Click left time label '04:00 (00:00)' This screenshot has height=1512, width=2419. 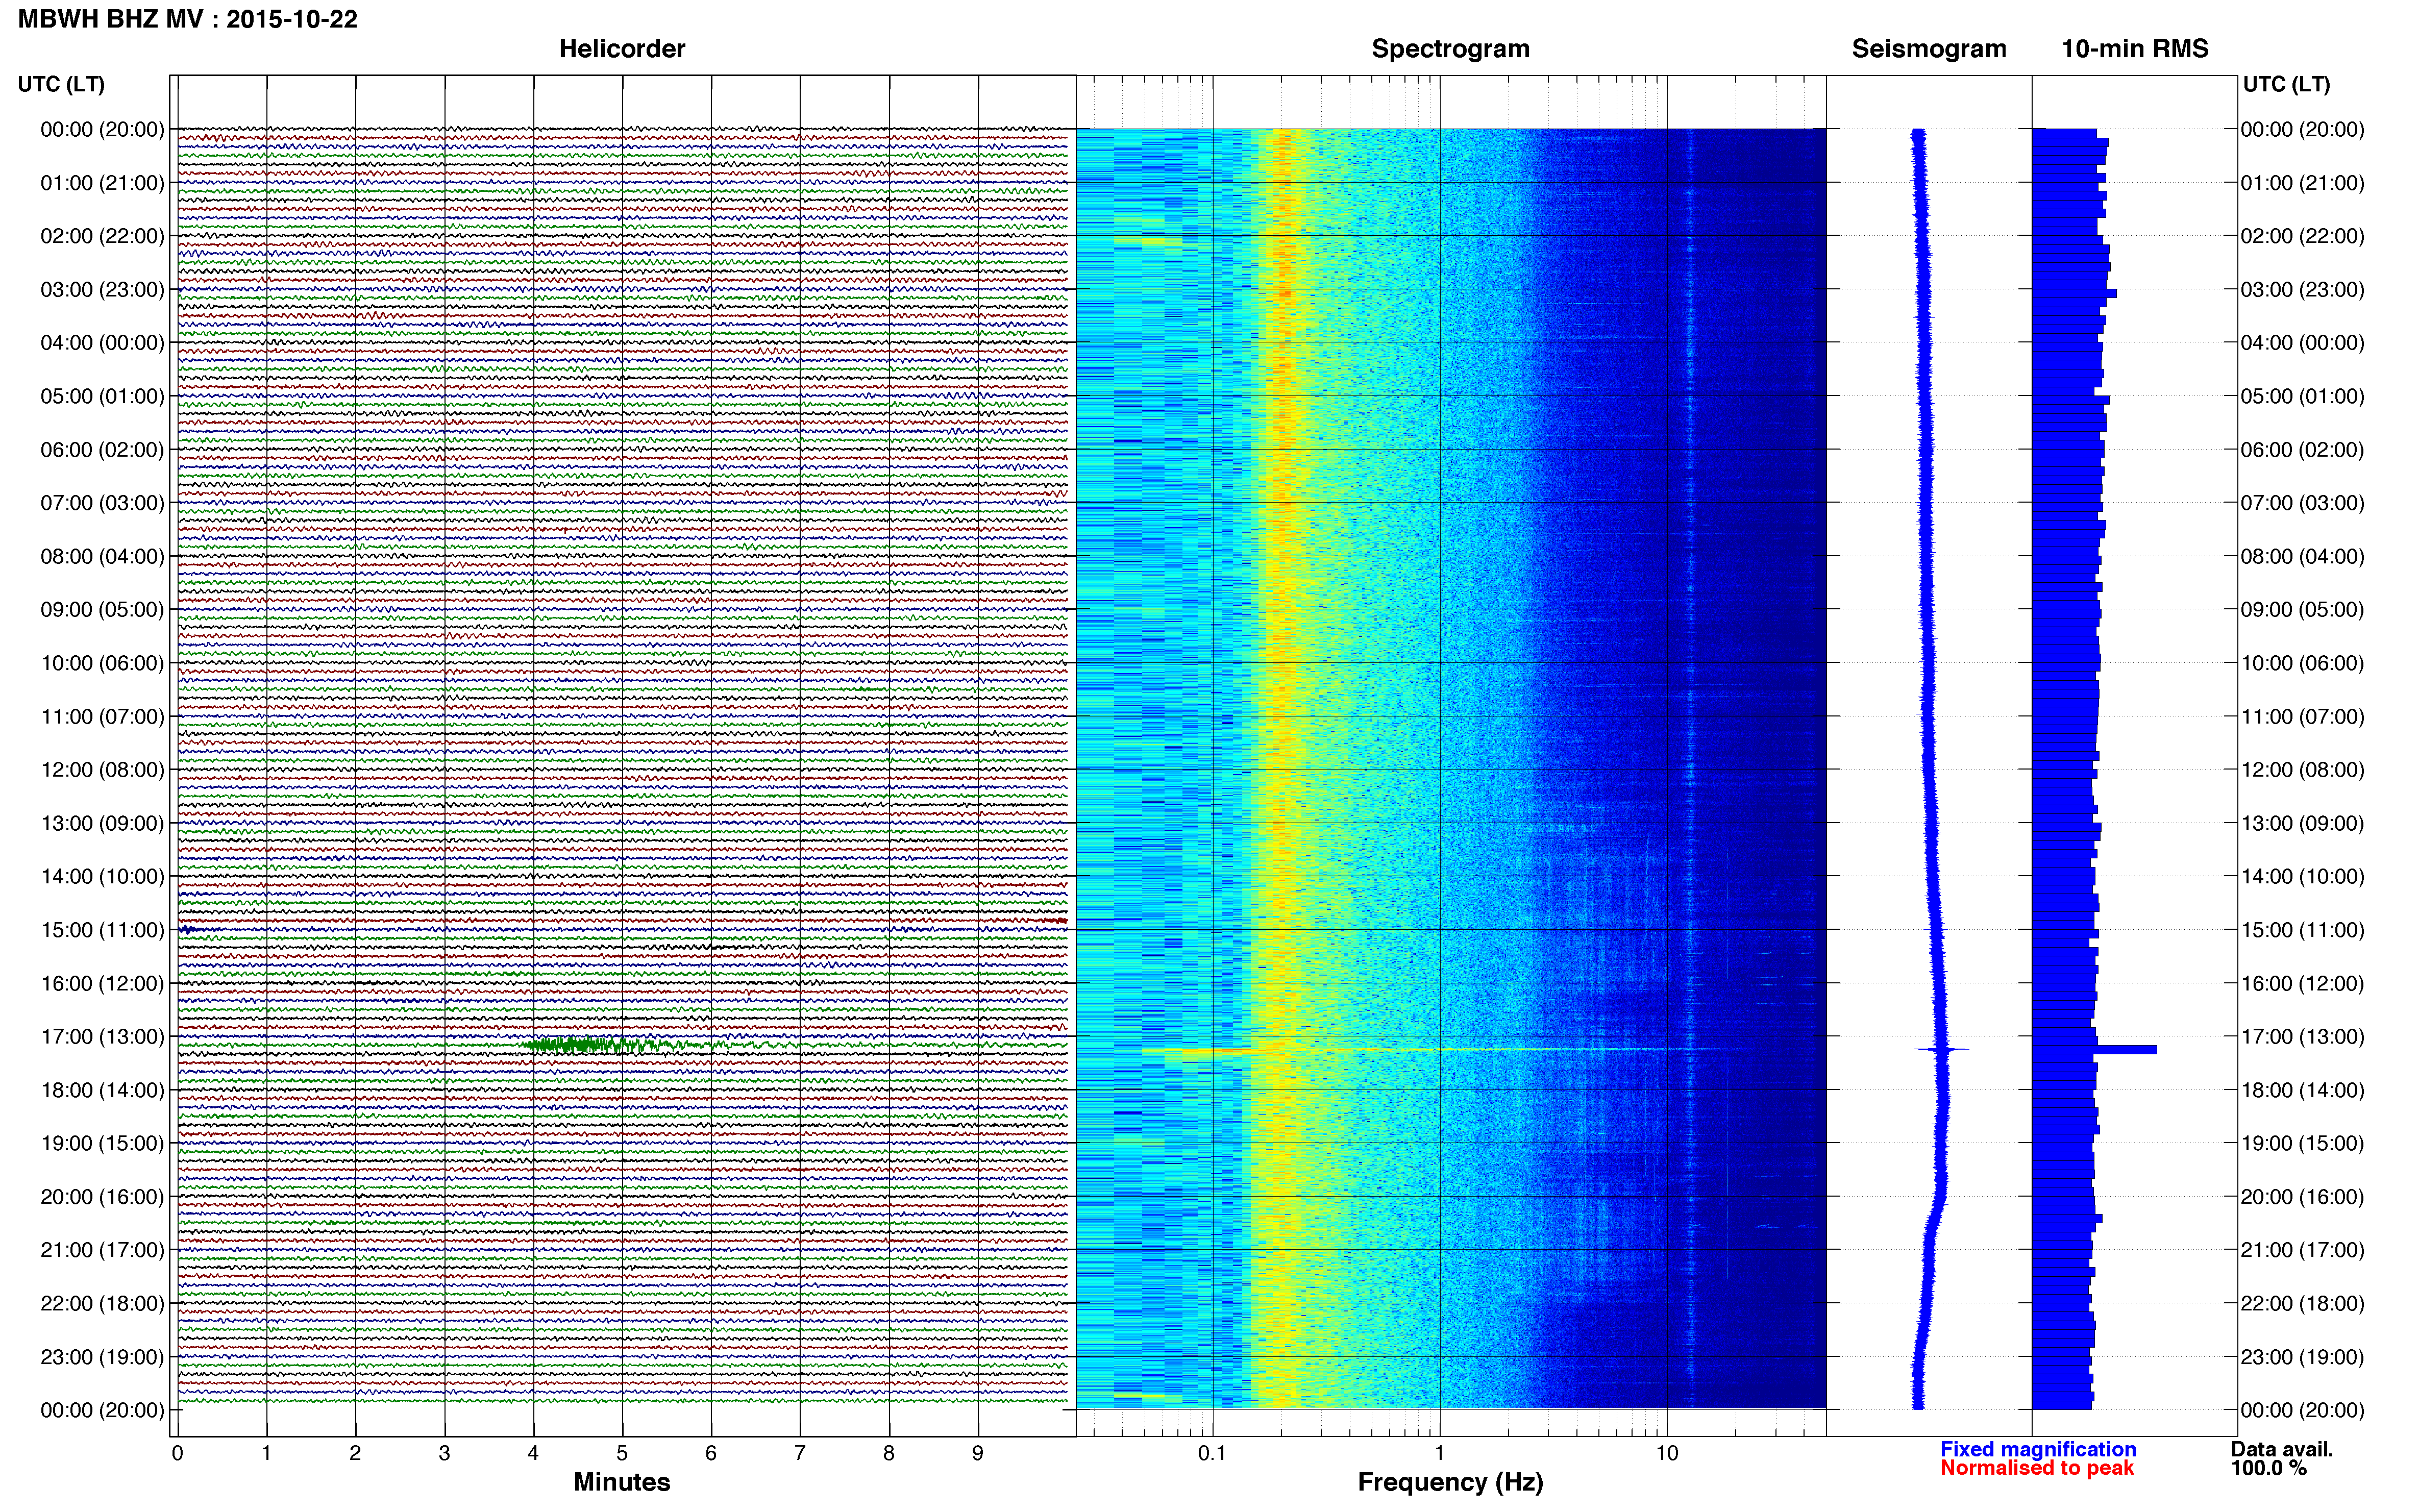[102, 343]
